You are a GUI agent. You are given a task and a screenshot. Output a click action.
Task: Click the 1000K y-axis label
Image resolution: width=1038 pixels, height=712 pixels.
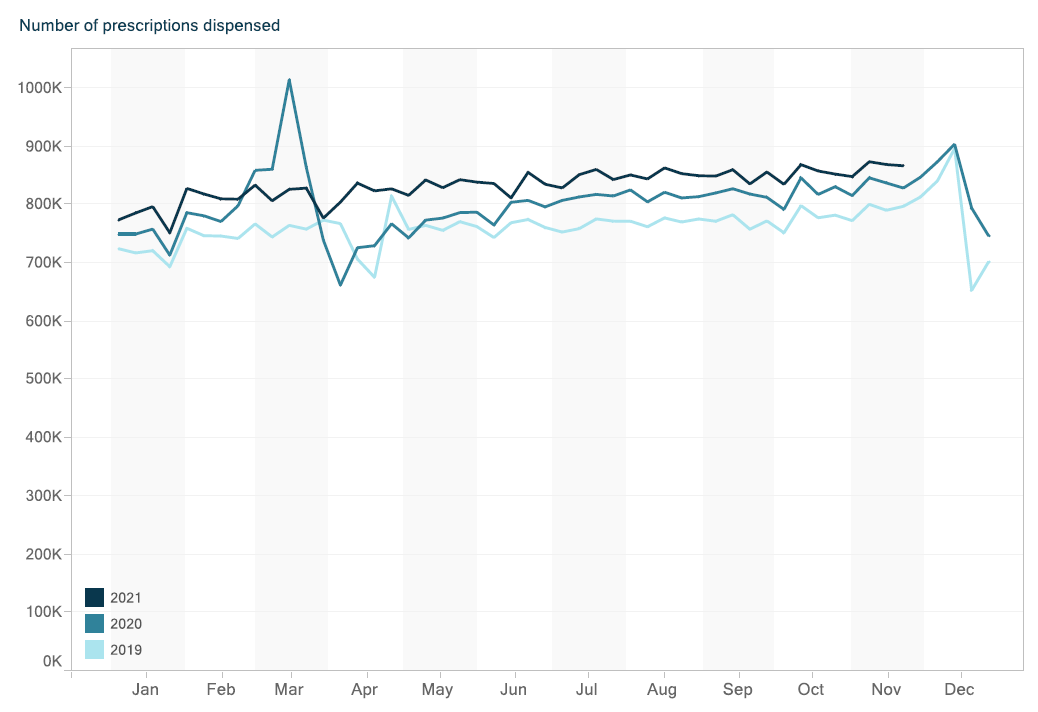click(x=40, y=88)
